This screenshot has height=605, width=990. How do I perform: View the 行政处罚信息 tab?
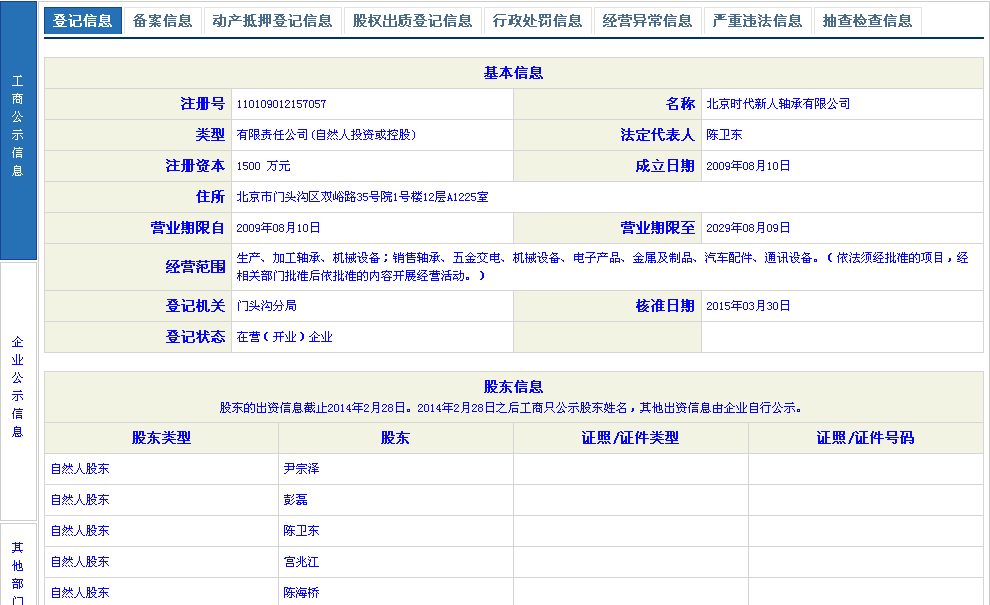pyautogui.click(x=537, y=21)
